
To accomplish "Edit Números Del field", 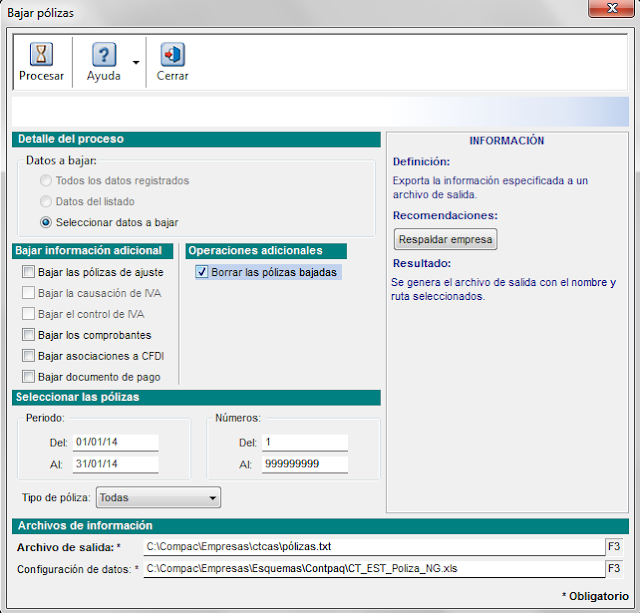I will [x=305, y=442].
